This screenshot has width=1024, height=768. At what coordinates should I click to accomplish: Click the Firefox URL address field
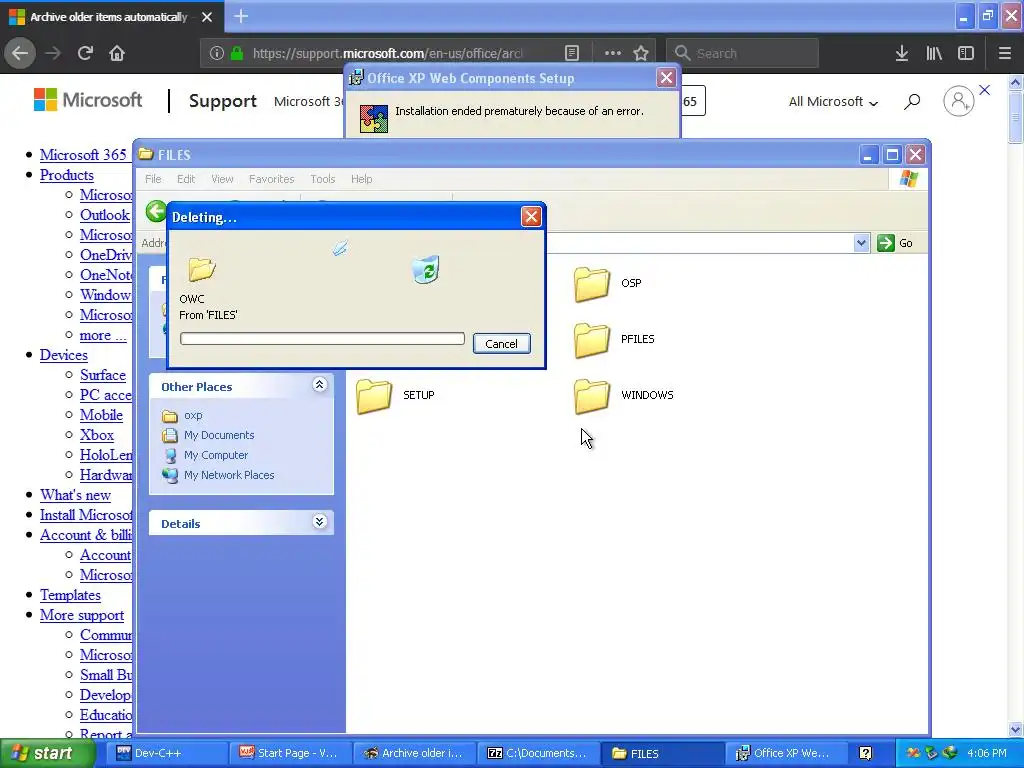388,53
